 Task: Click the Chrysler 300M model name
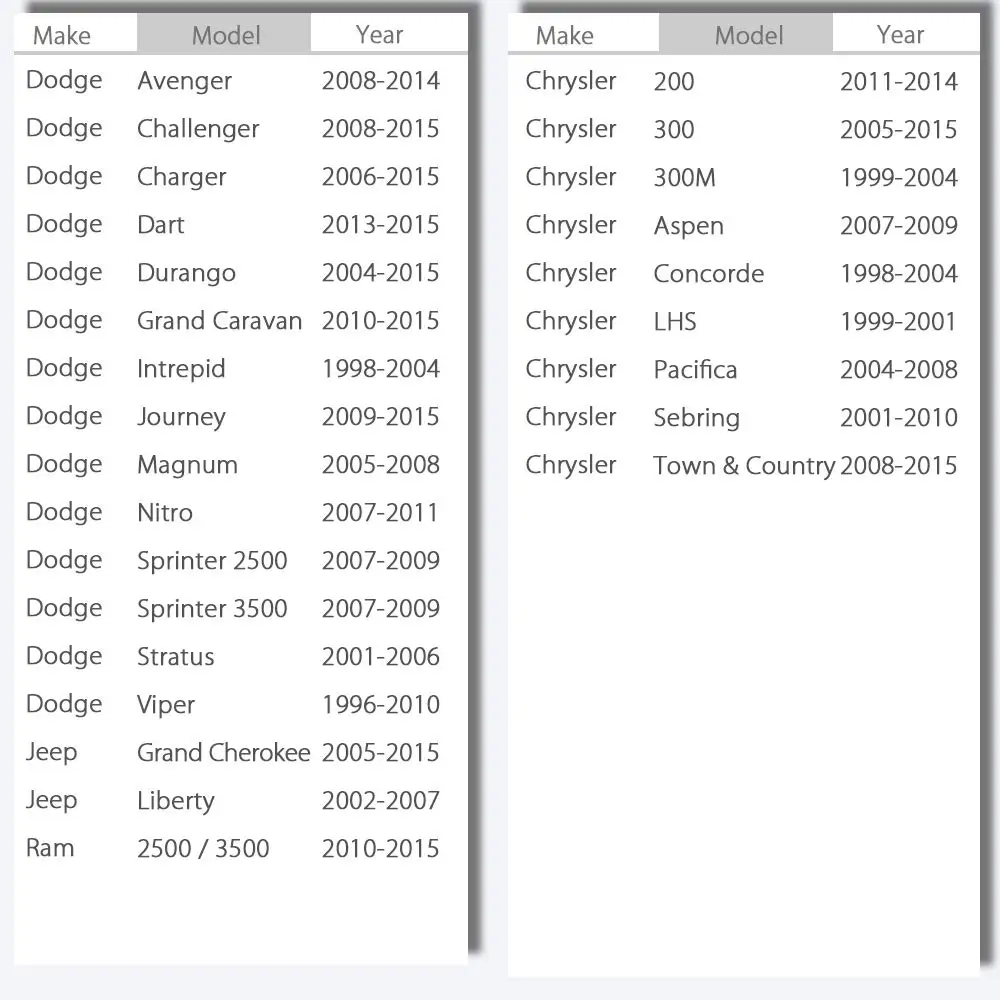tap(684, 177)
